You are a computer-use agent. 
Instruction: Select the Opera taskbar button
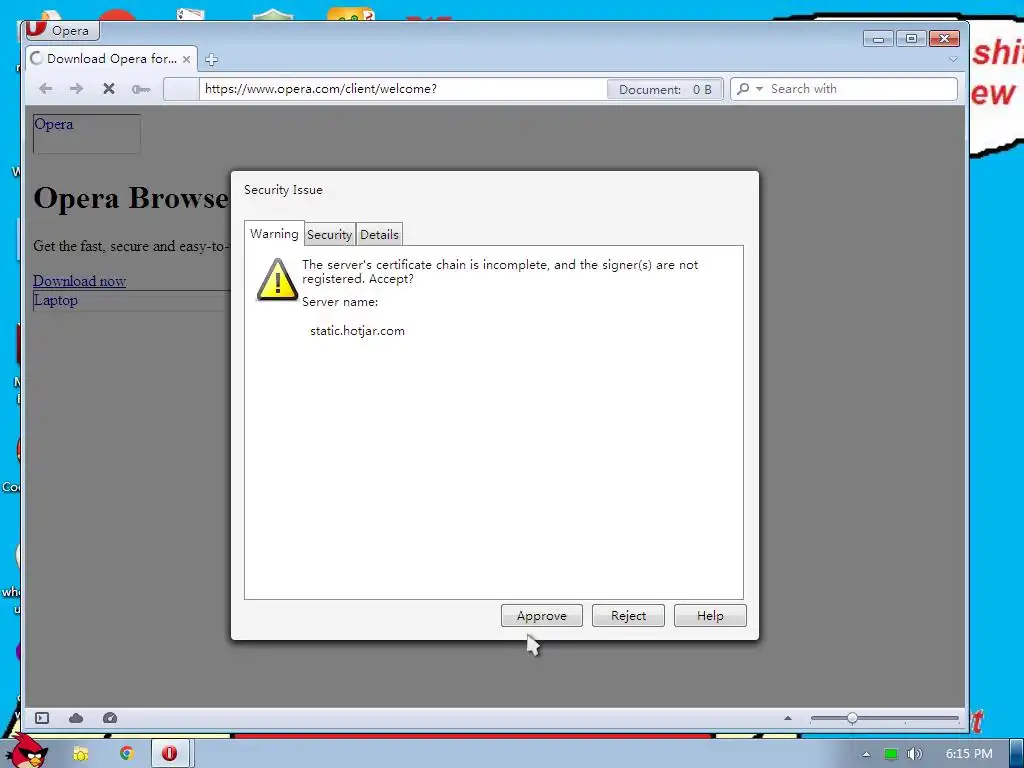point(170,754)
